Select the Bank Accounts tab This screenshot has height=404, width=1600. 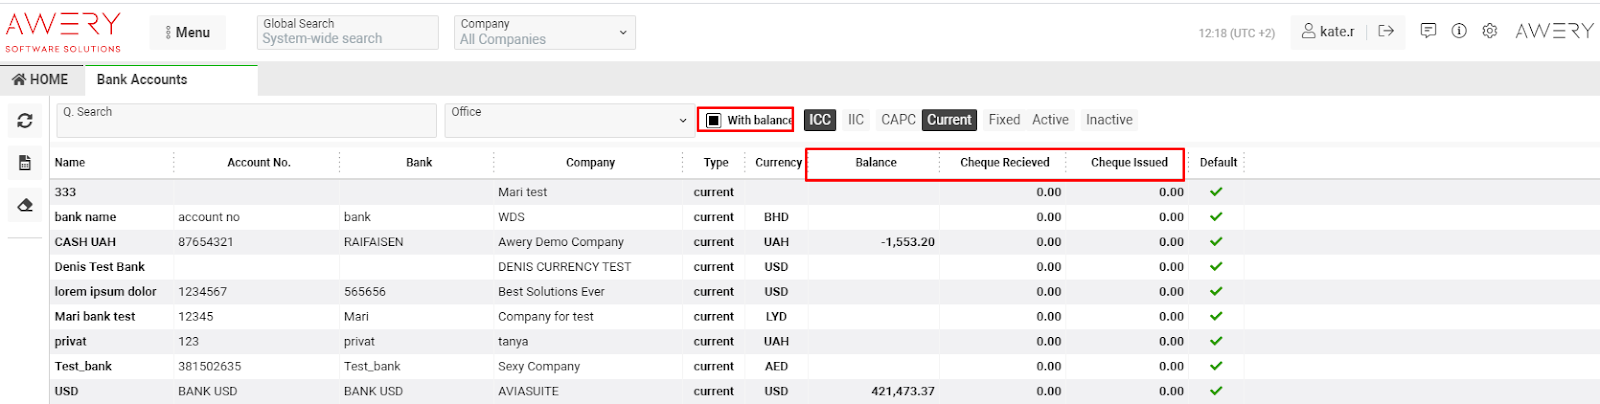(x=142, y=80)
